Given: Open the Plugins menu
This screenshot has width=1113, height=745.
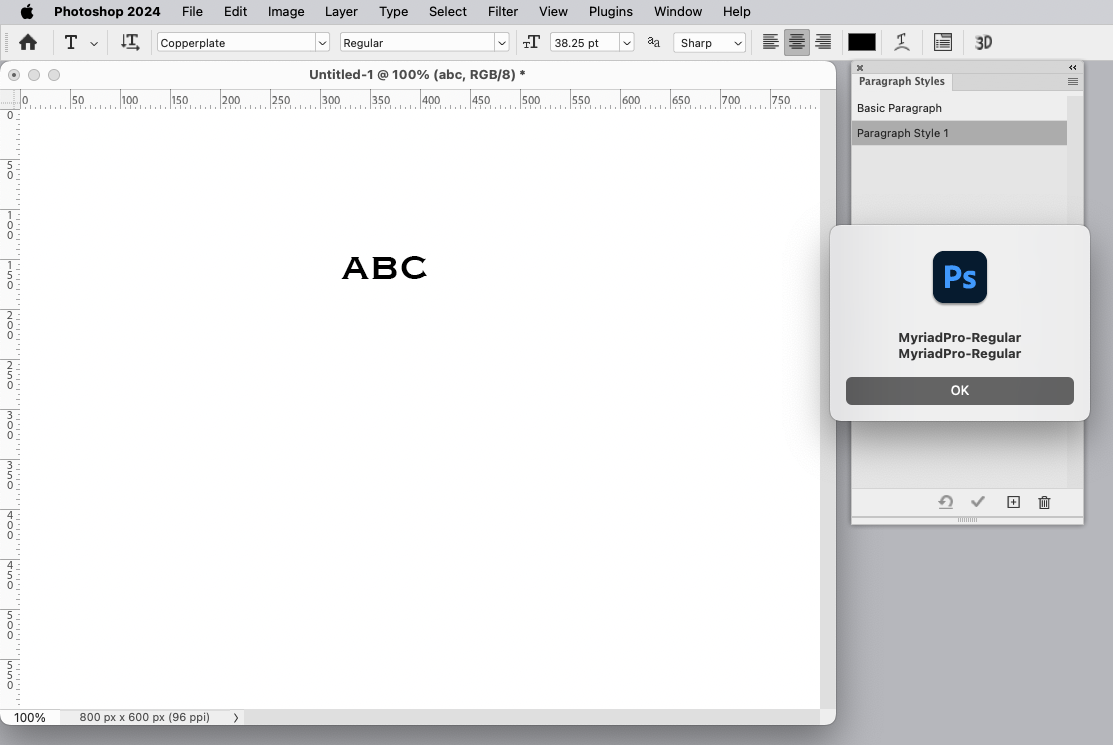Looking at the screenshot, I should coord(610,11).
